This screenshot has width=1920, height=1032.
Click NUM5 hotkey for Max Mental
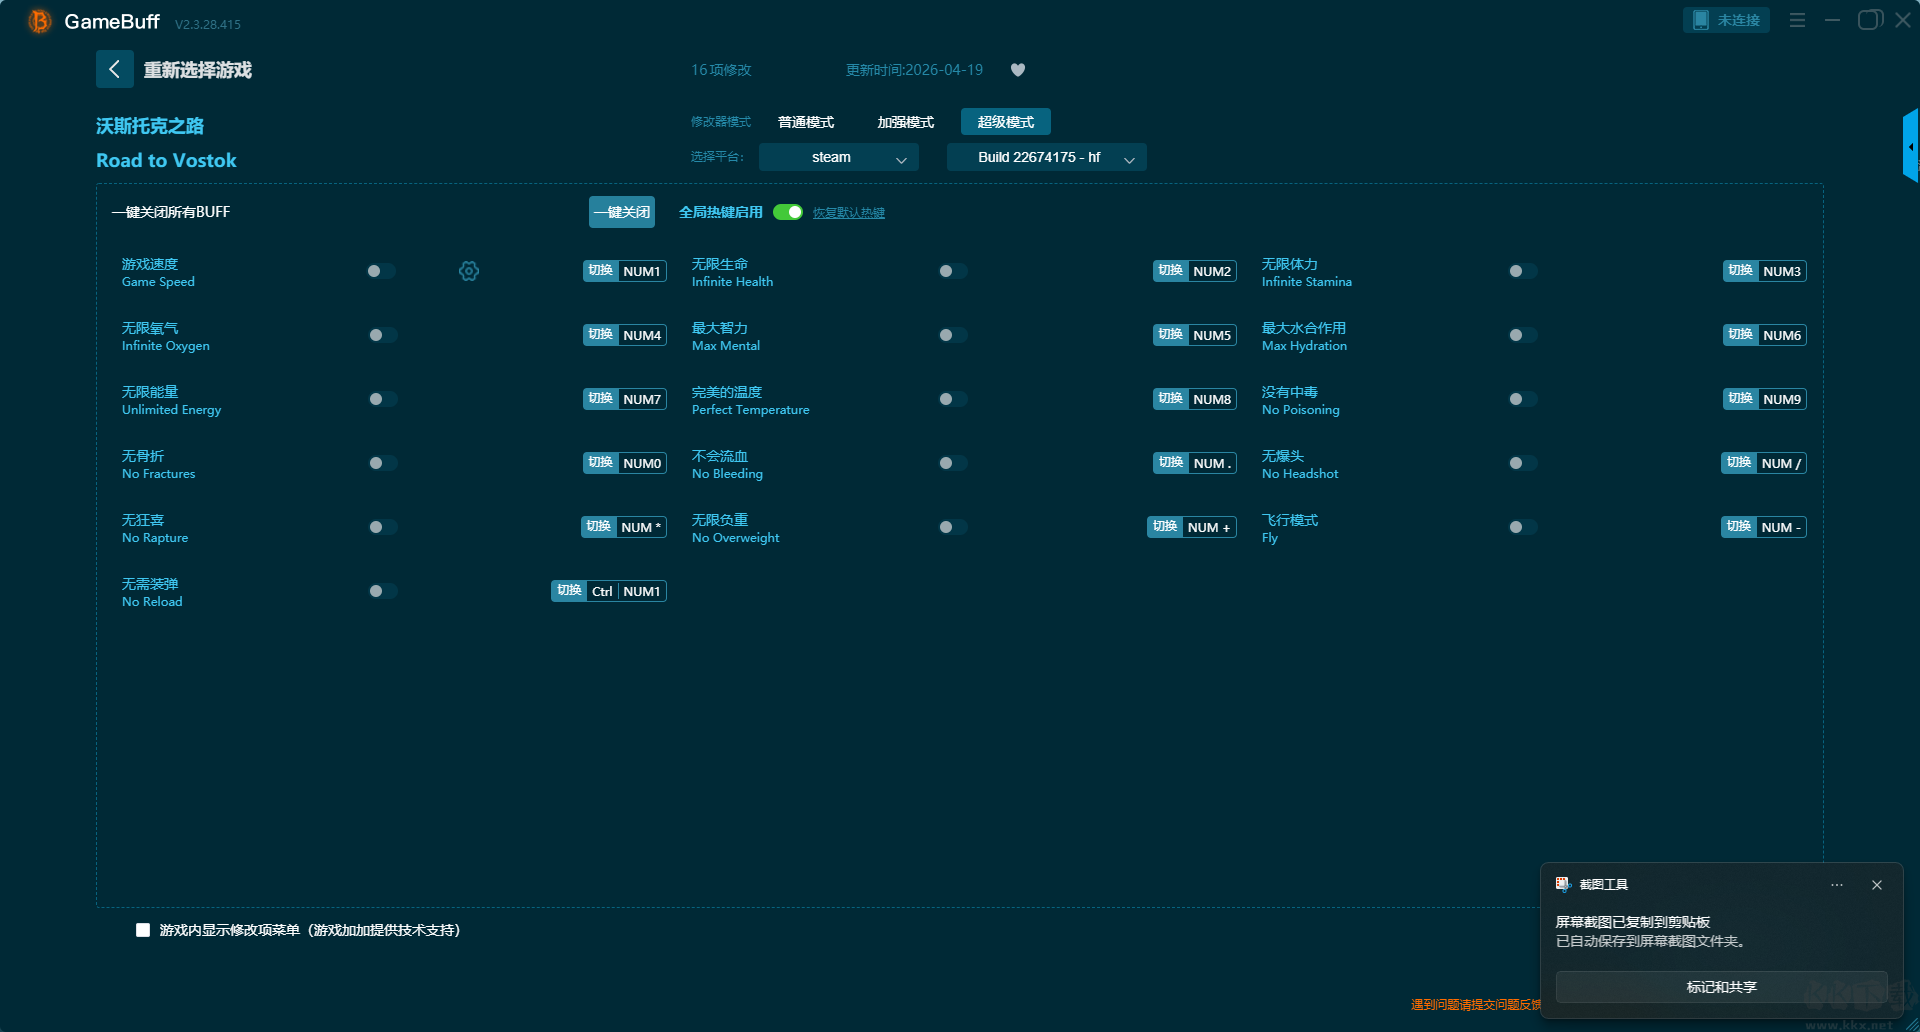pyautogui.click(x=1212, y=335)
